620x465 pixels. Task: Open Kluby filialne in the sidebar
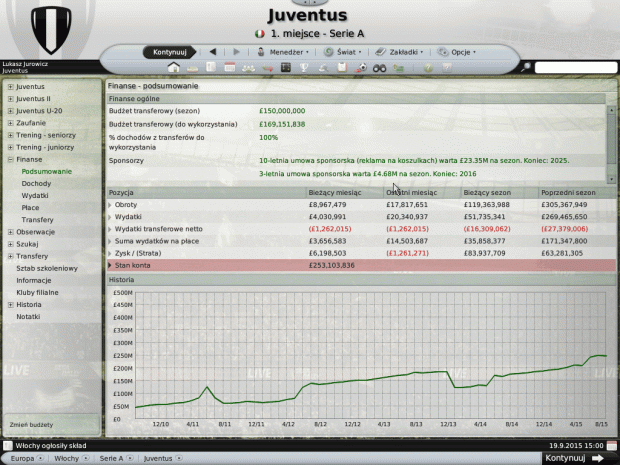point(37,293)
